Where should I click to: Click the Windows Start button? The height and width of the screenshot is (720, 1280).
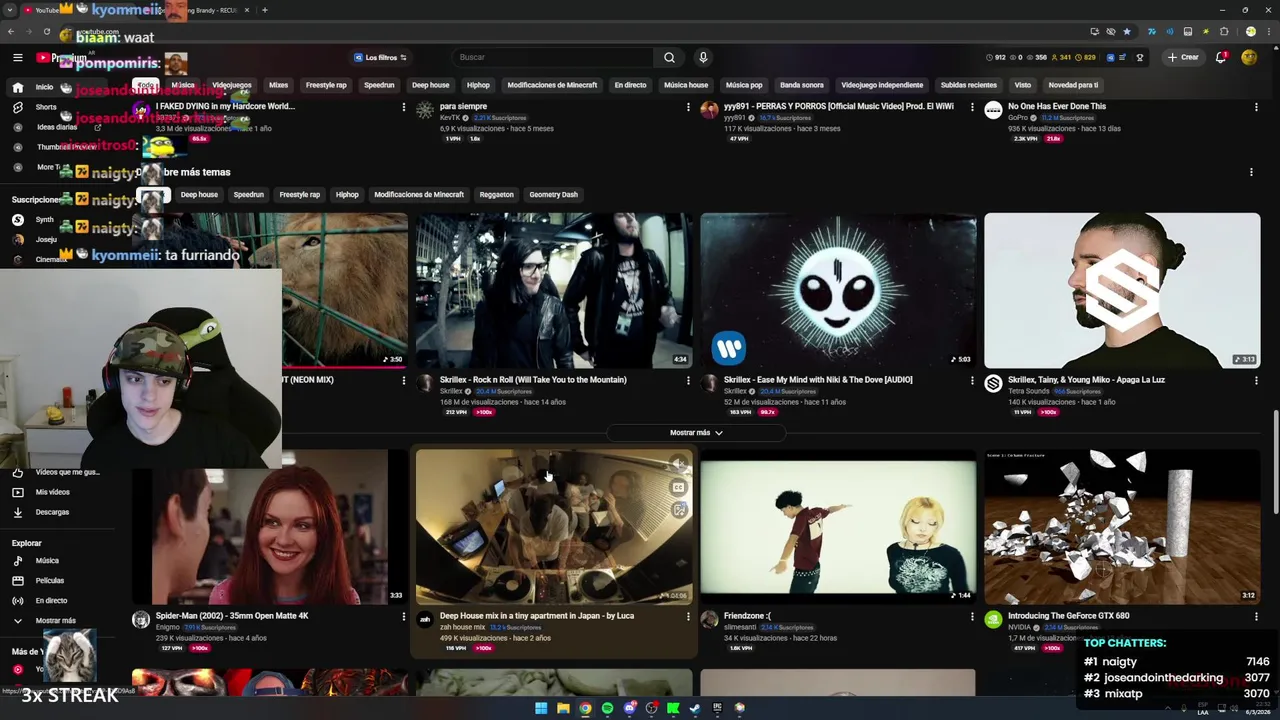(x=541, y=708)
